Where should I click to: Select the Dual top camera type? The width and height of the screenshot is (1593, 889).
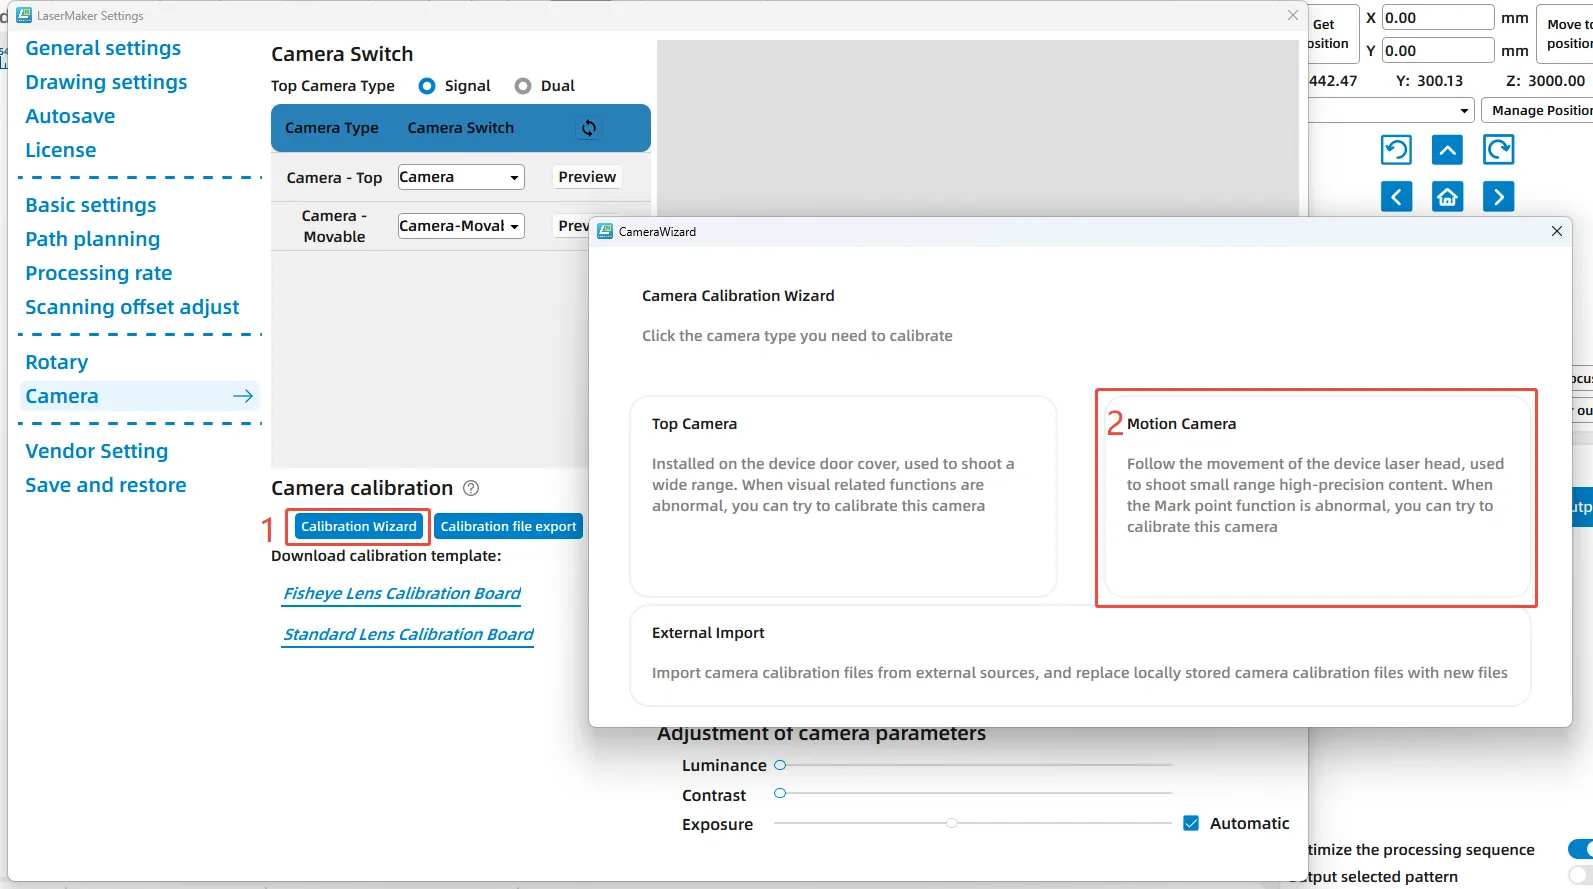point(523,86)
